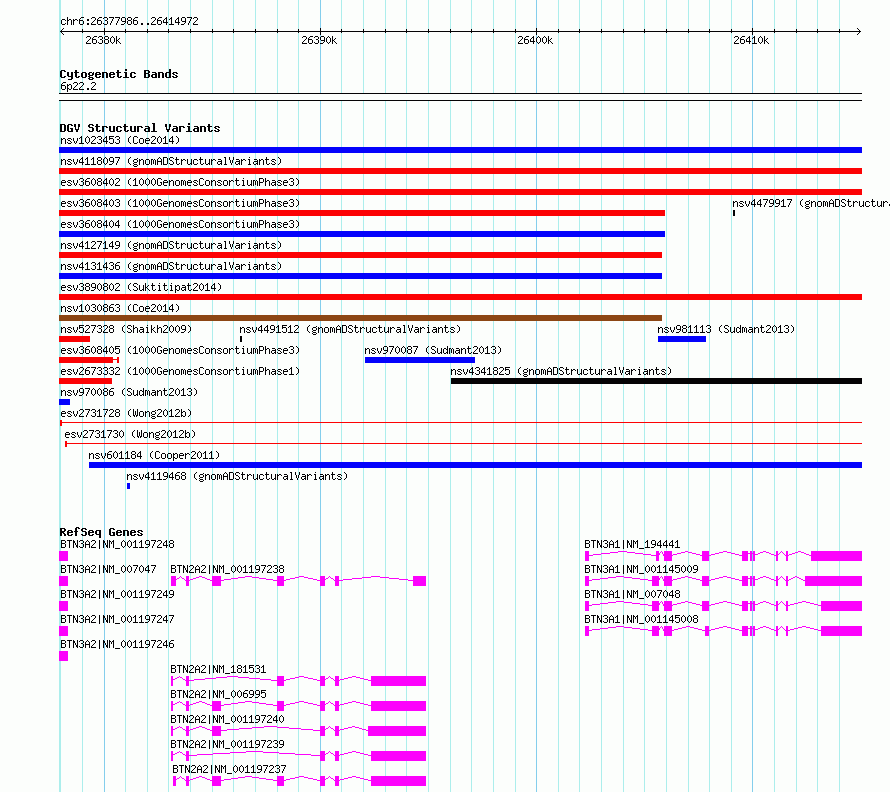
Task: Click the esv2673332 red variant bar
Action: pos(86,381)
